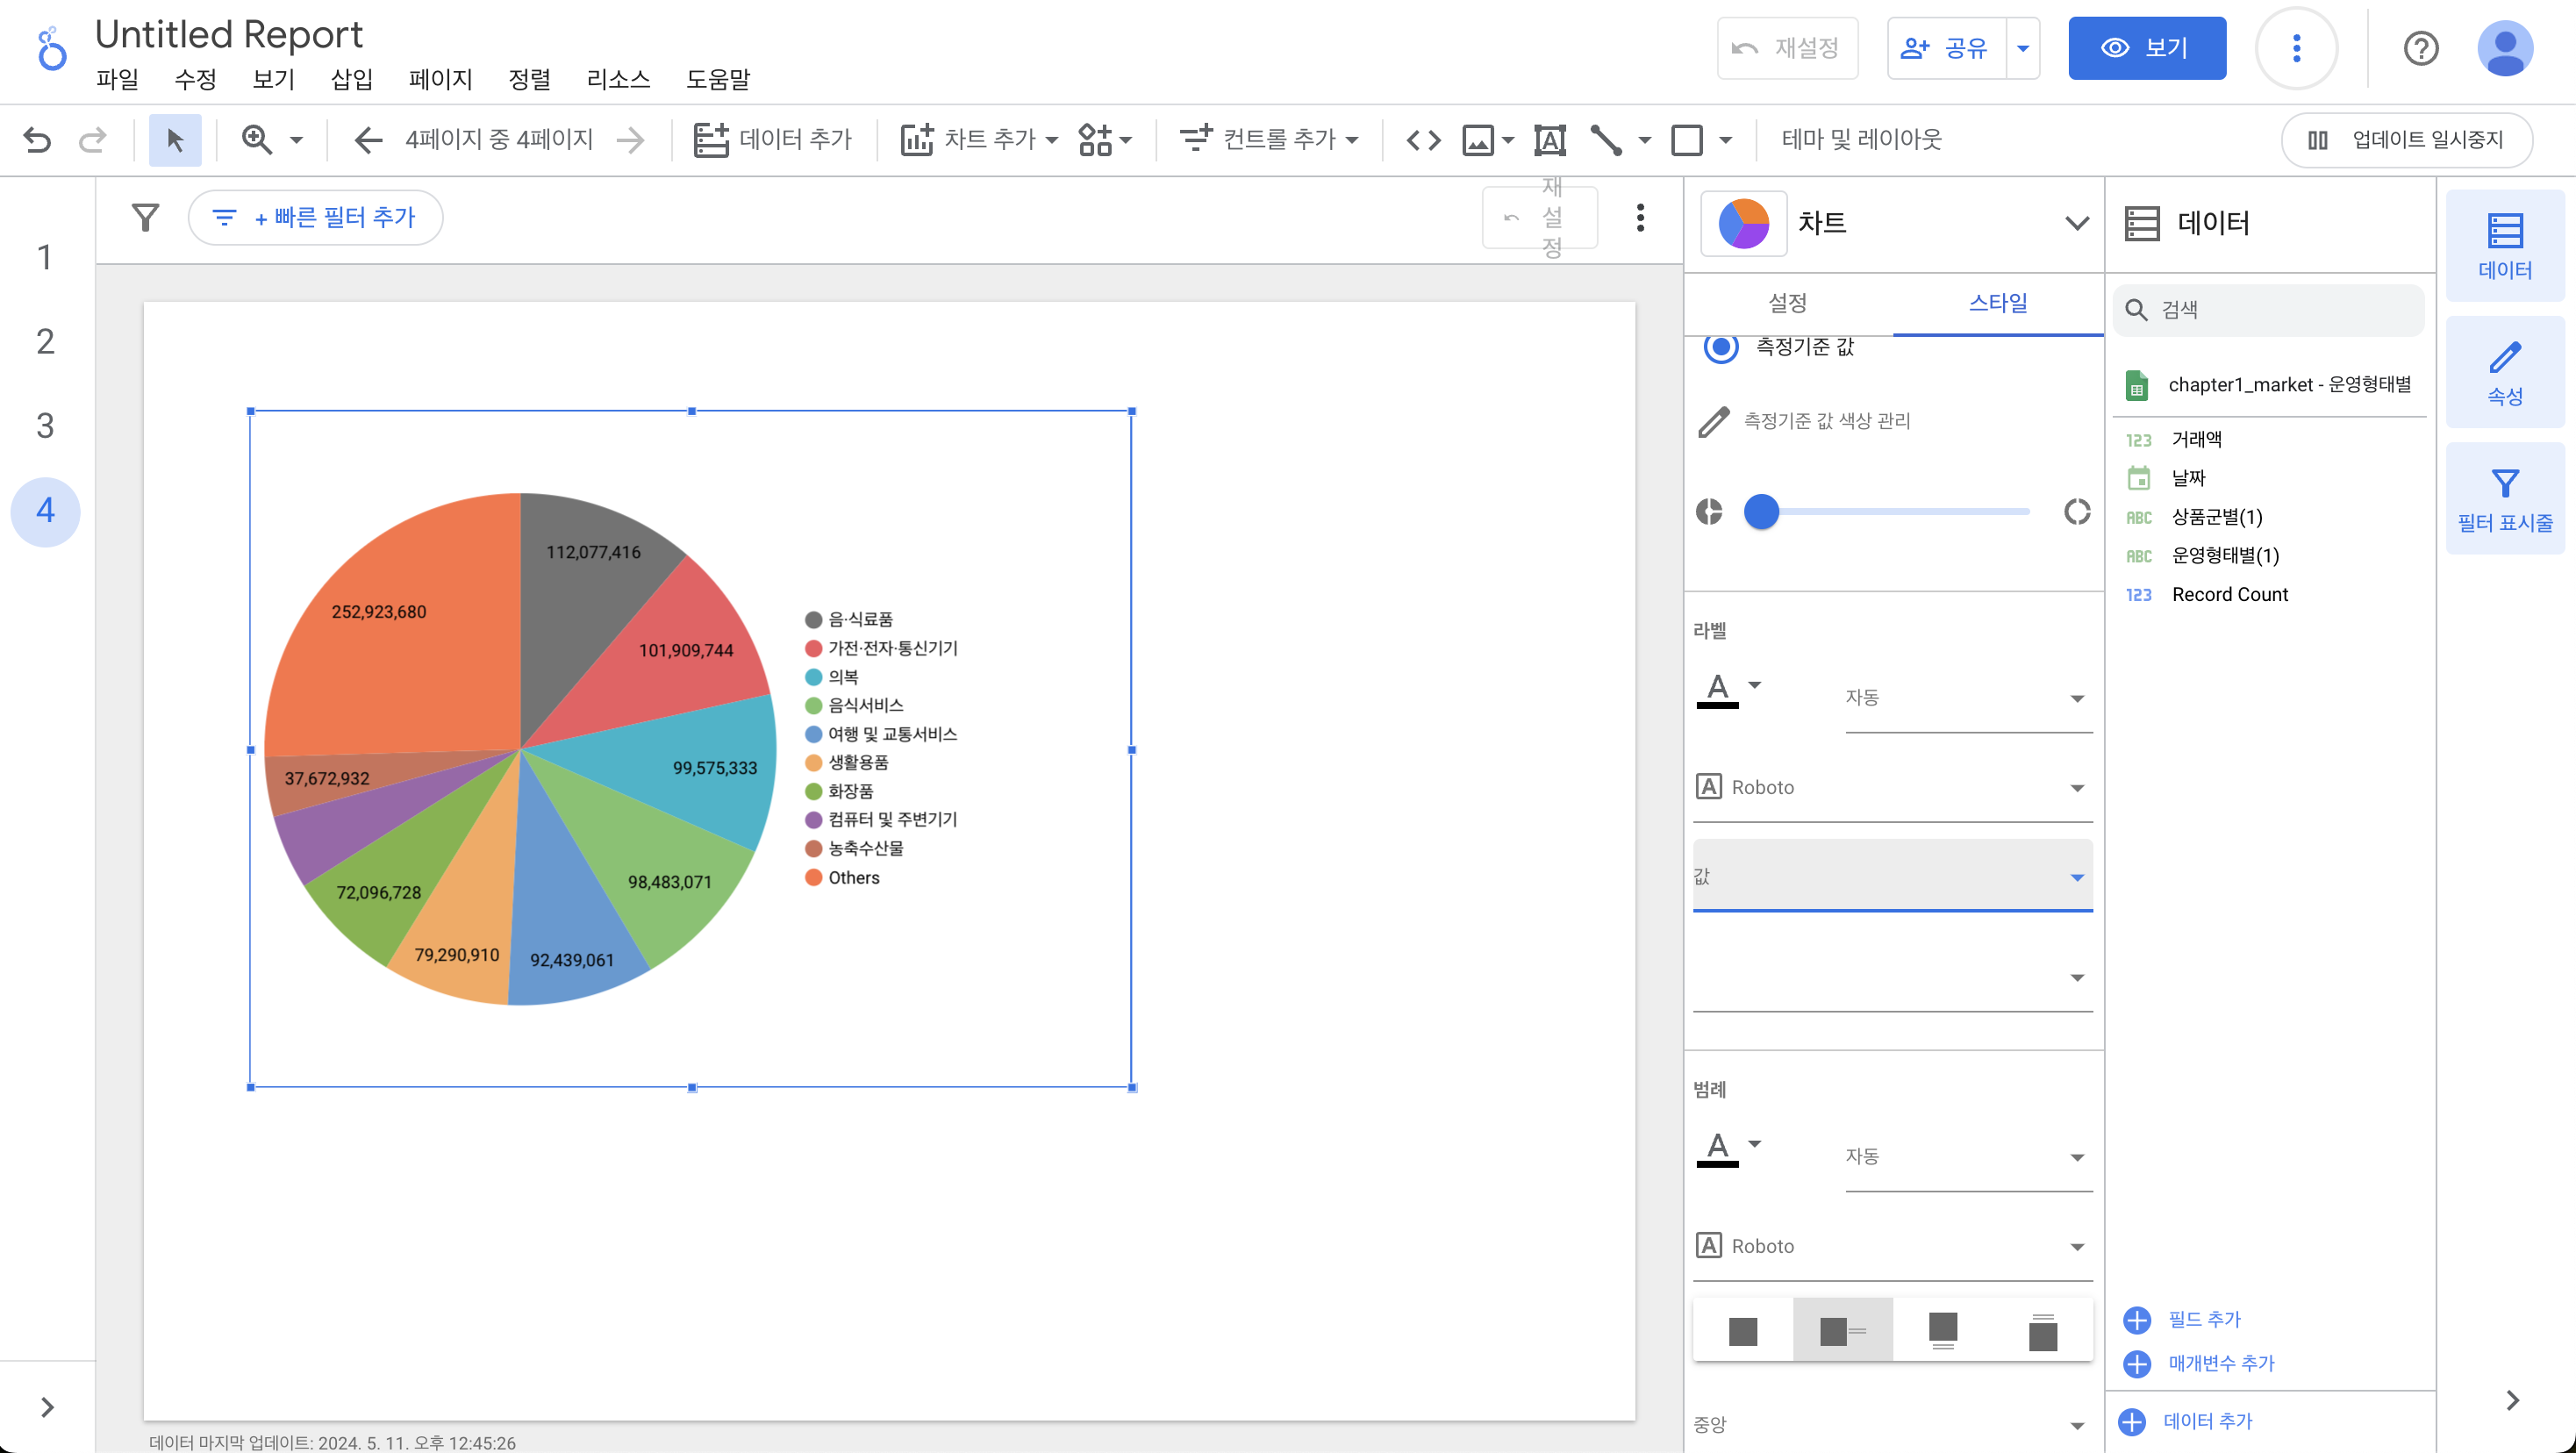Viewport: 2576px width, 1453px height.
Task: Insert a text box
Action: point(1549,140)
